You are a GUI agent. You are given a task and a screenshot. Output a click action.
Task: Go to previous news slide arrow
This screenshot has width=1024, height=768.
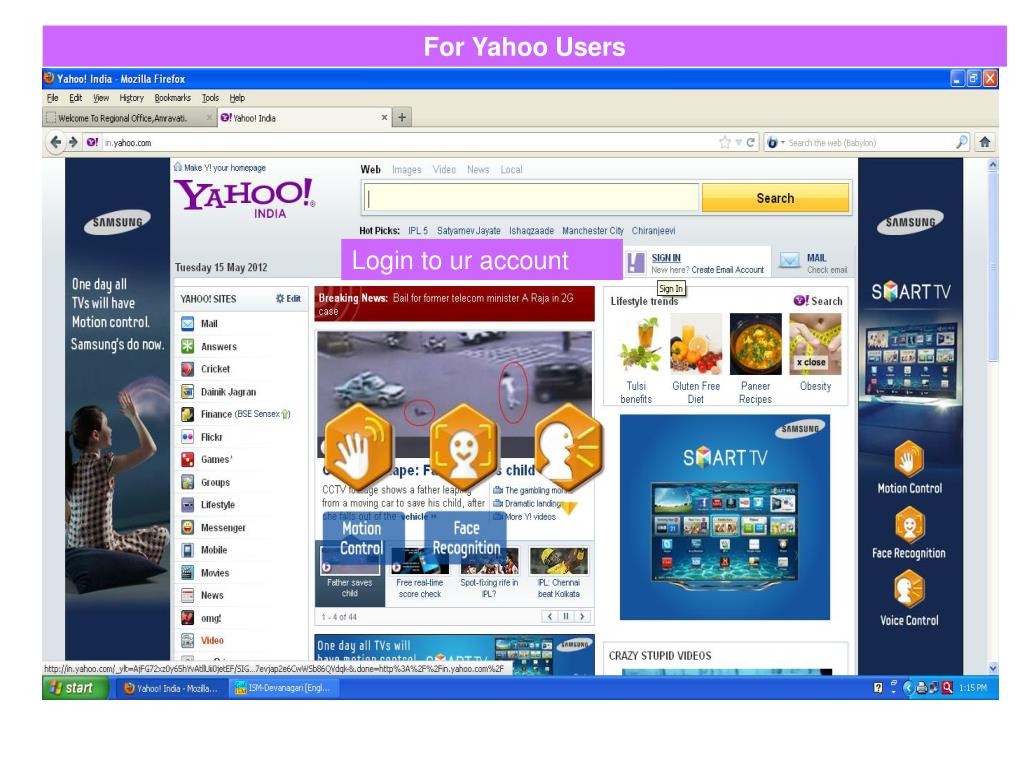pyautogui.click(x=550, y=616)
